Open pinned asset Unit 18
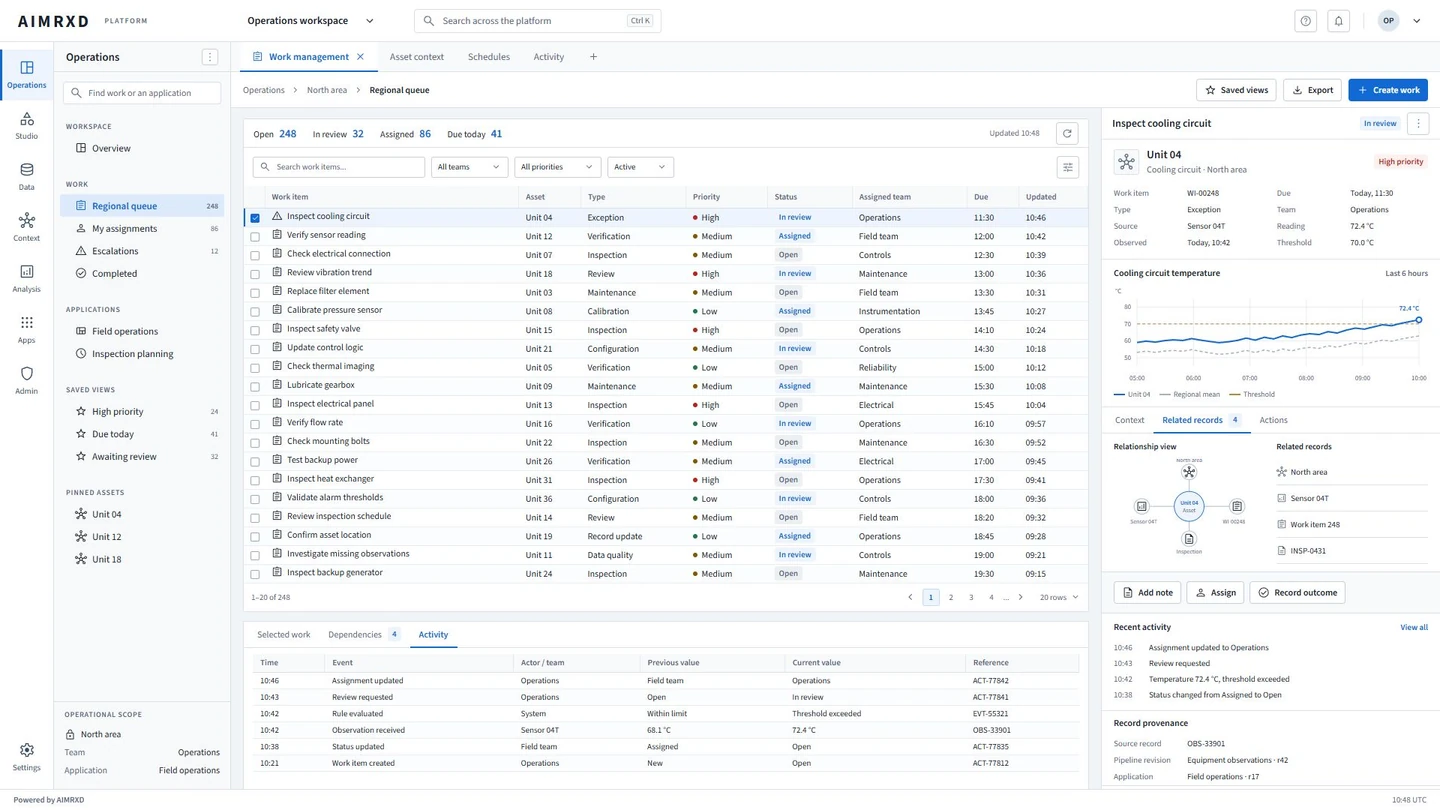The height and width of the screenshot is (810, 1440). 142,559
